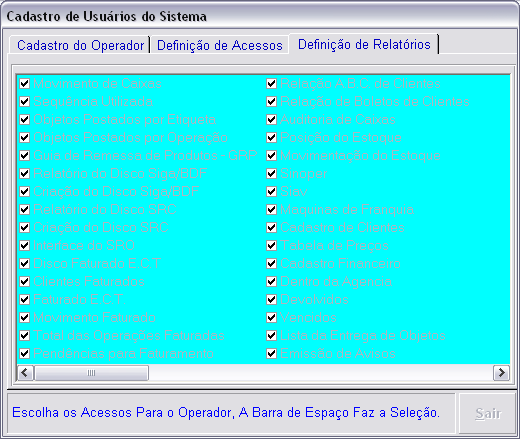The image size is (520, 439).
Task: Click the Sair button
Action: click(488, 413)
